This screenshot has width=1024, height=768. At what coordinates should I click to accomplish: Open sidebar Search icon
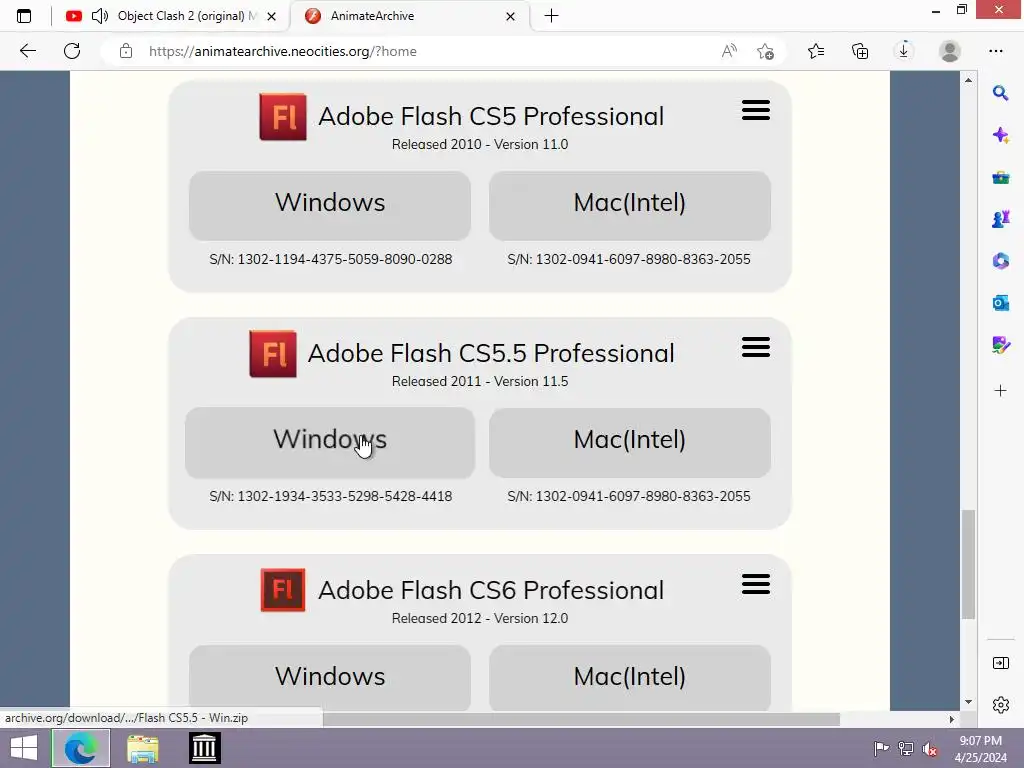1000,93
